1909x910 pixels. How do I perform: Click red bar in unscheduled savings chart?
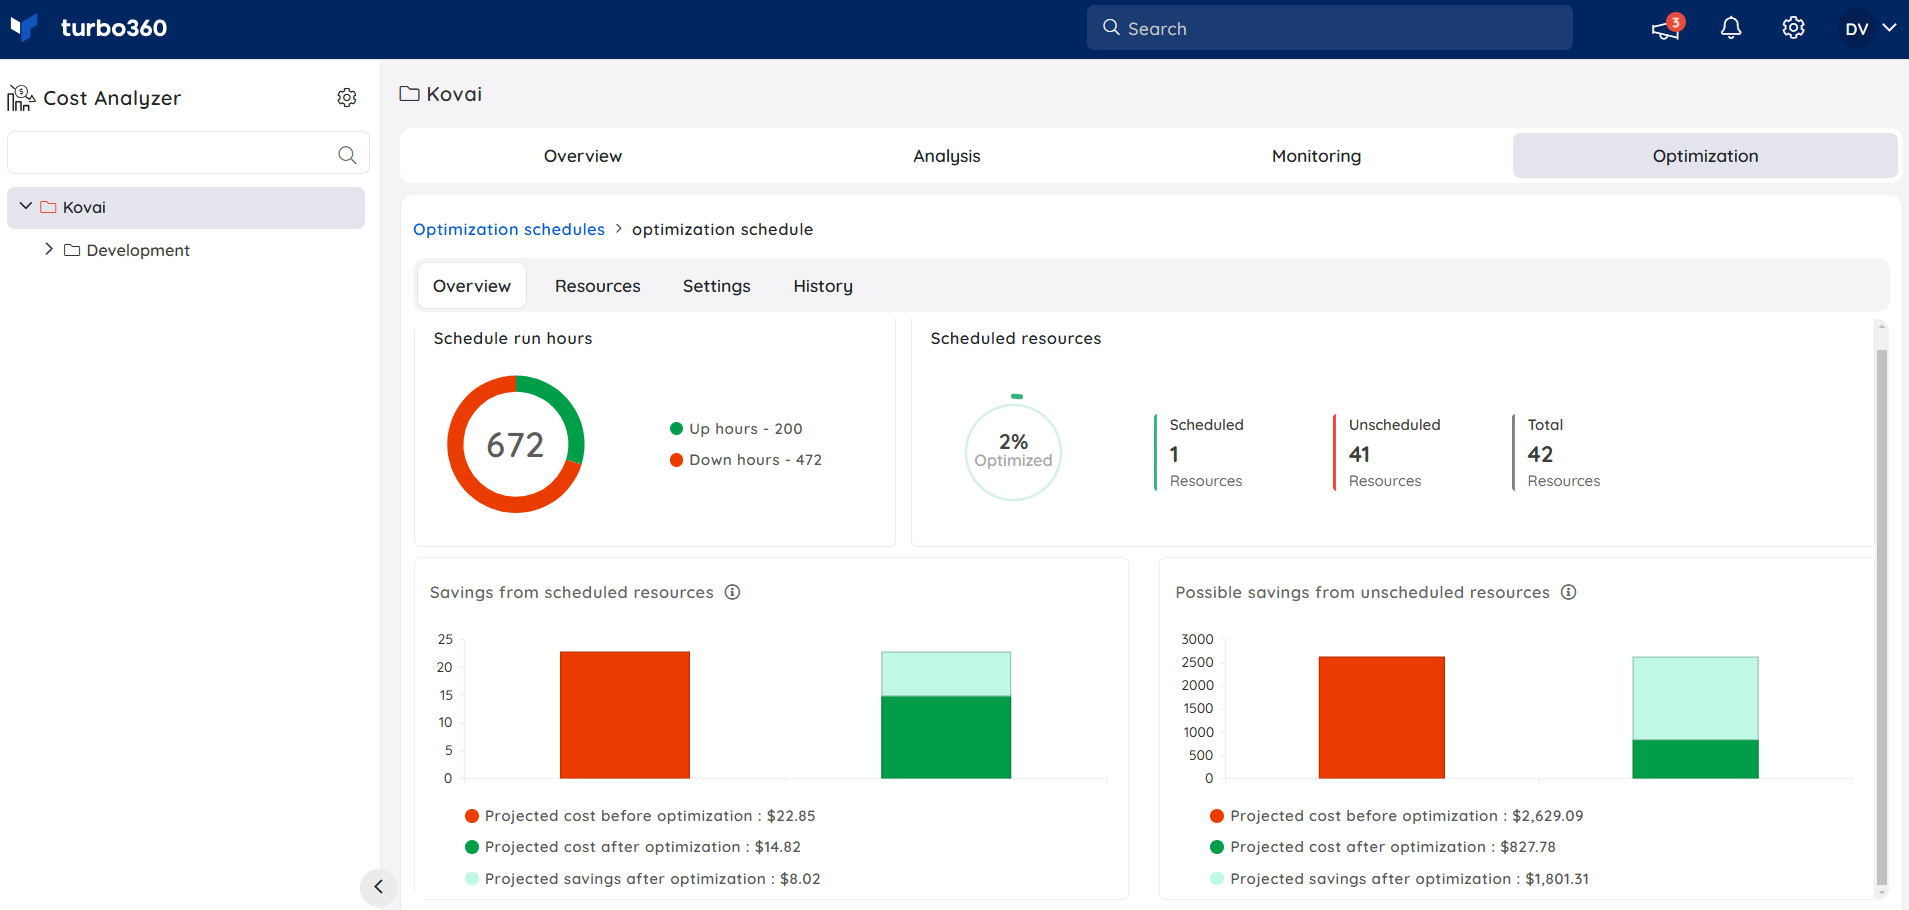click(x=1381, y=717)
